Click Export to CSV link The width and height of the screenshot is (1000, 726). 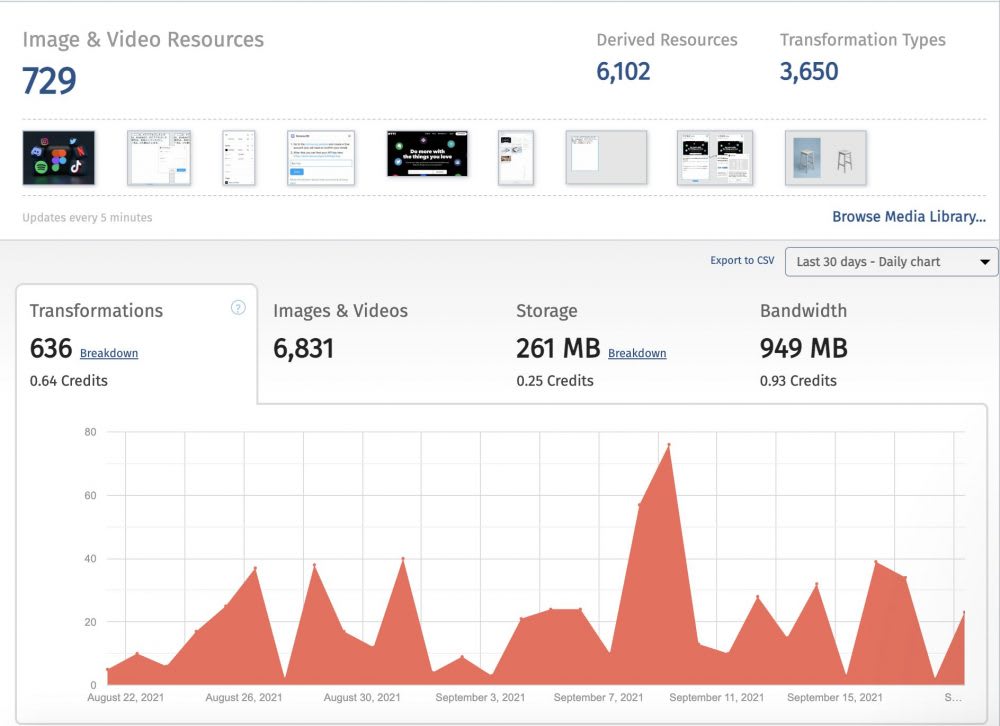pos(742,260)
